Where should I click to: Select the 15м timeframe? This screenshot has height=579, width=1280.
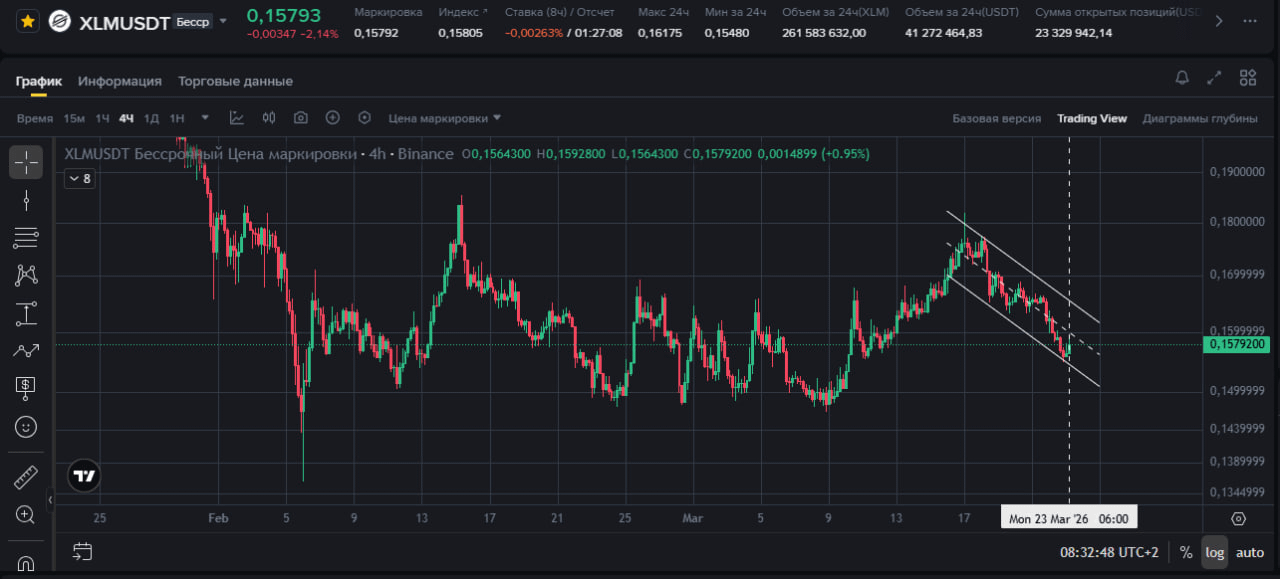74,118
